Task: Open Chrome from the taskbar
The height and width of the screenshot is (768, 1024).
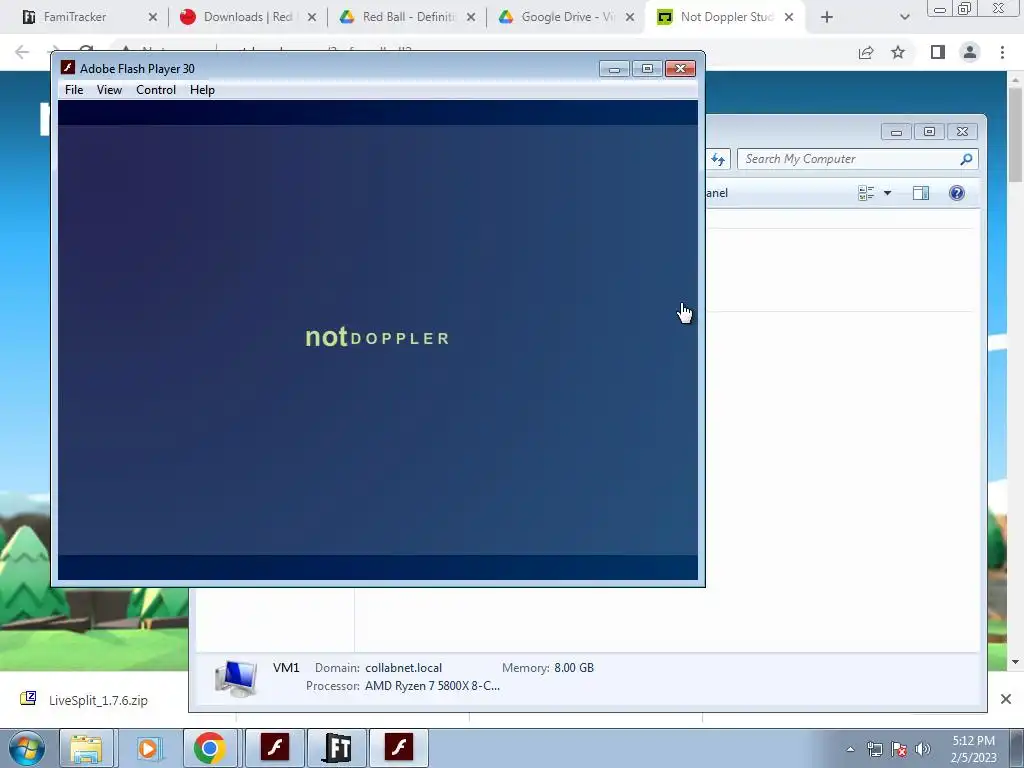Action: point(210,748)
